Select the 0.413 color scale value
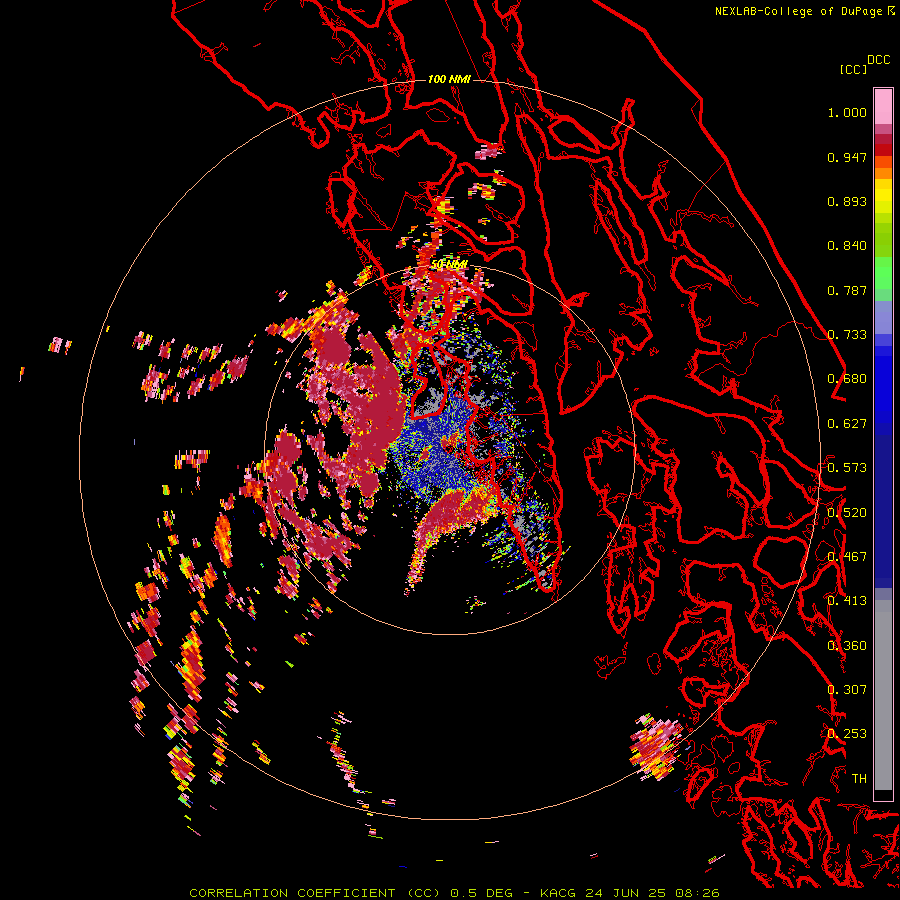The width and height of the screenshot is (900, 900). [x=847, y=601]
